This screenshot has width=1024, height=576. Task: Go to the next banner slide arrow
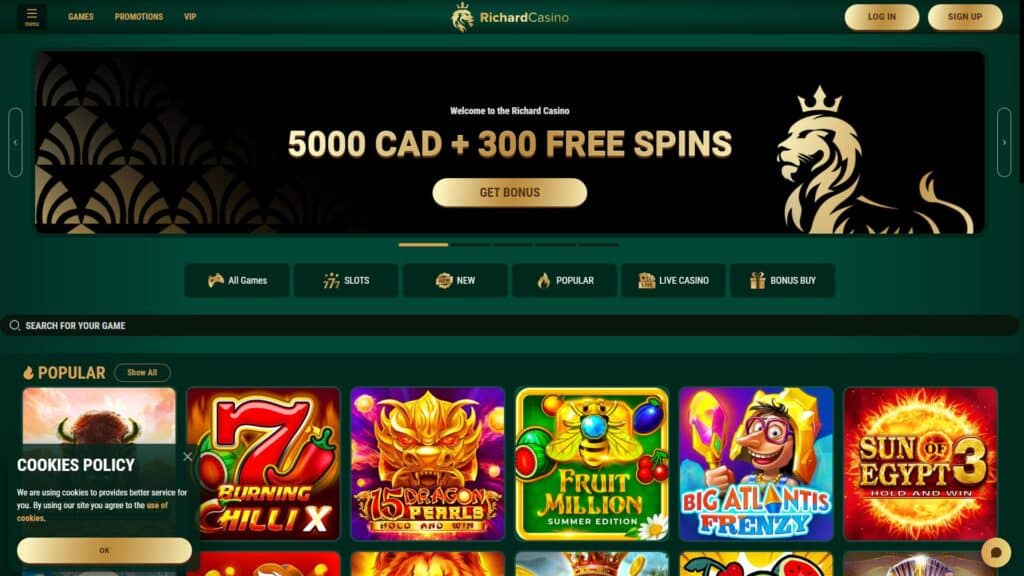(x=1004, y=142)
